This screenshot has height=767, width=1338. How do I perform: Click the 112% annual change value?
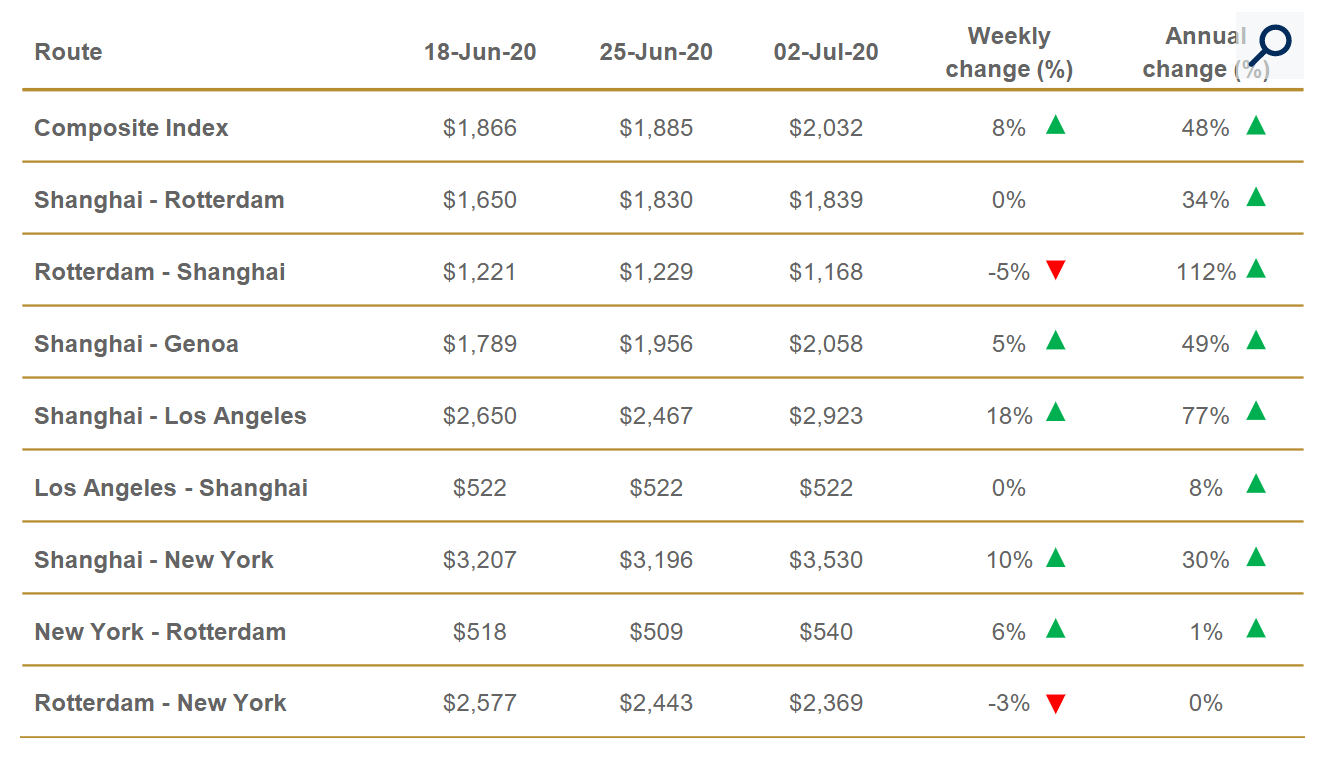click(x=1206, y=272)
